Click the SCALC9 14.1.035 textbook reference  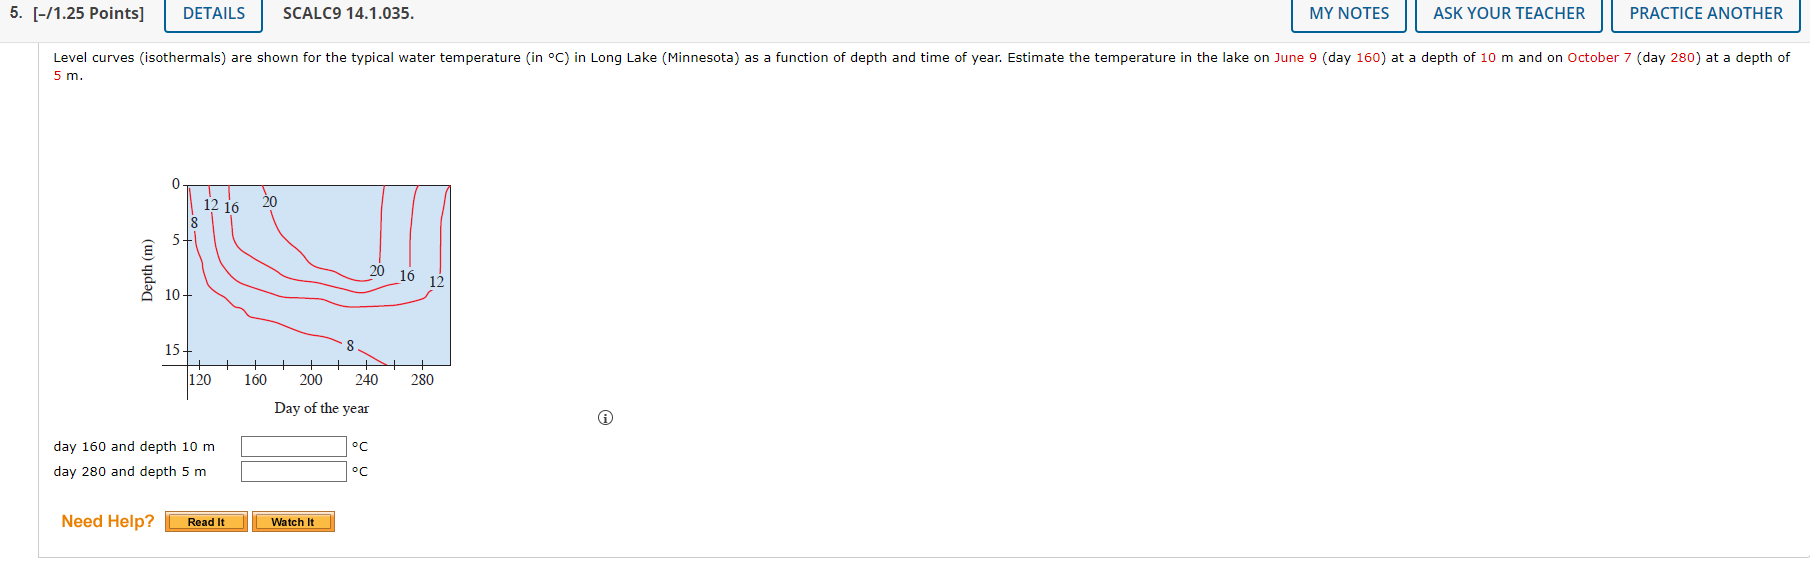[347, 13]
